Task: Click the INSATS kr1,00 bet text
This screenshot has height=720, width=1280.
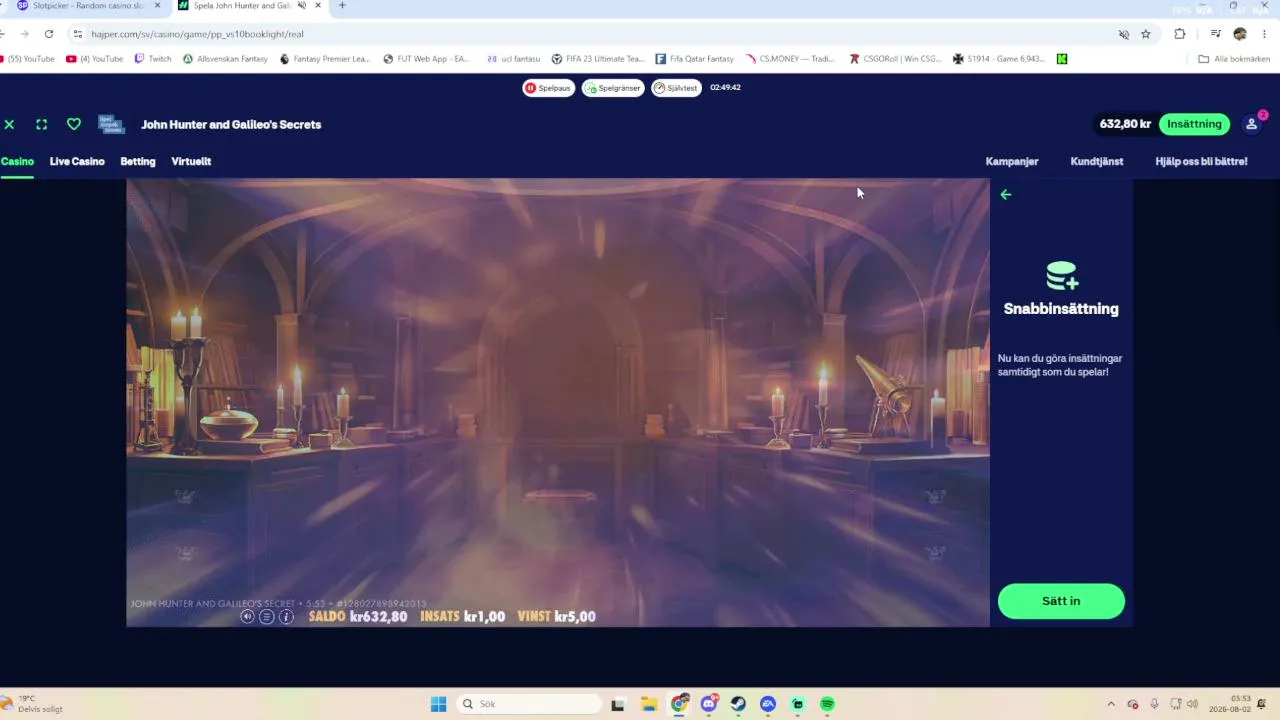Action: 463,617
